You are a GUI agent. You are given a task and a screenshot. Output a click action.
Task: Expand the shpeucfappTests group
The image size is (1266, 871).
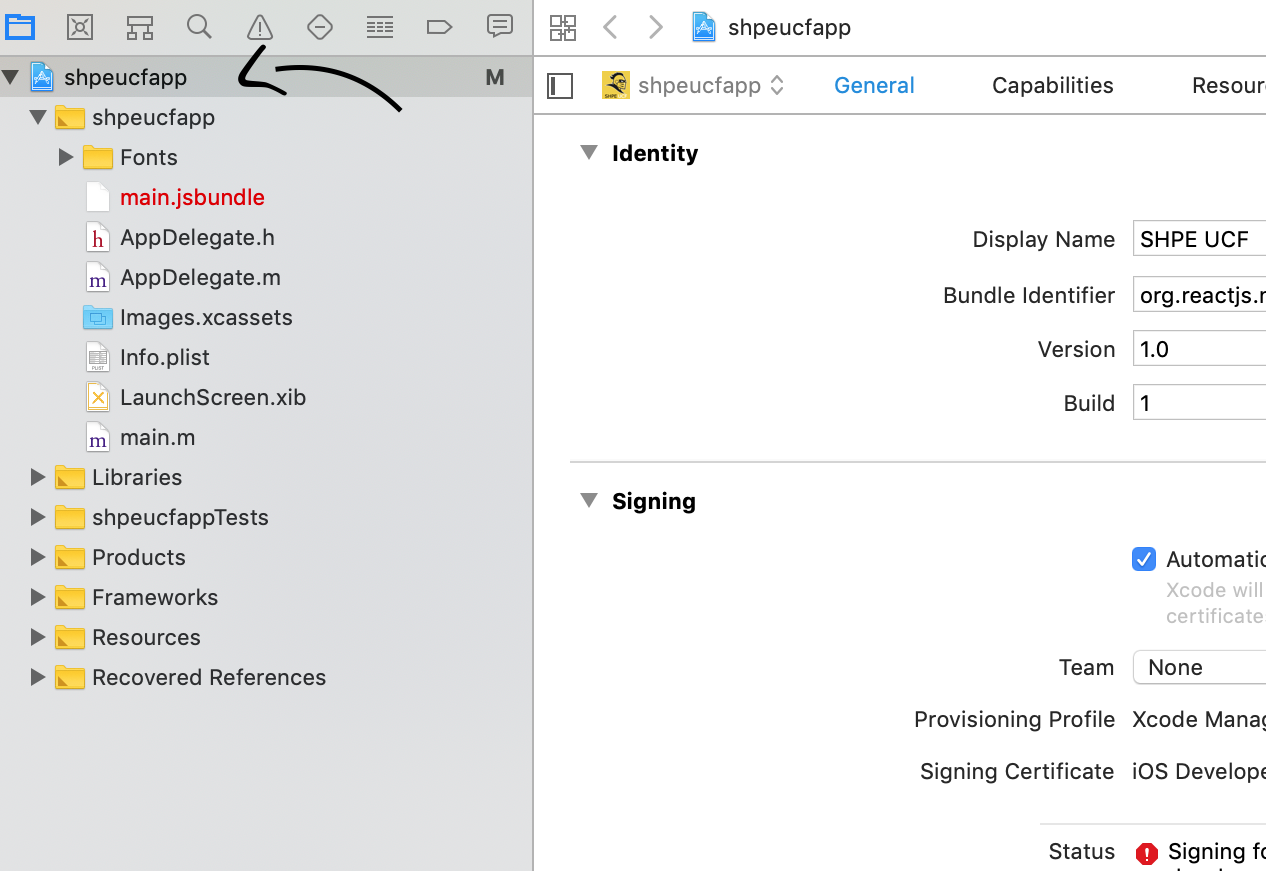38,517
